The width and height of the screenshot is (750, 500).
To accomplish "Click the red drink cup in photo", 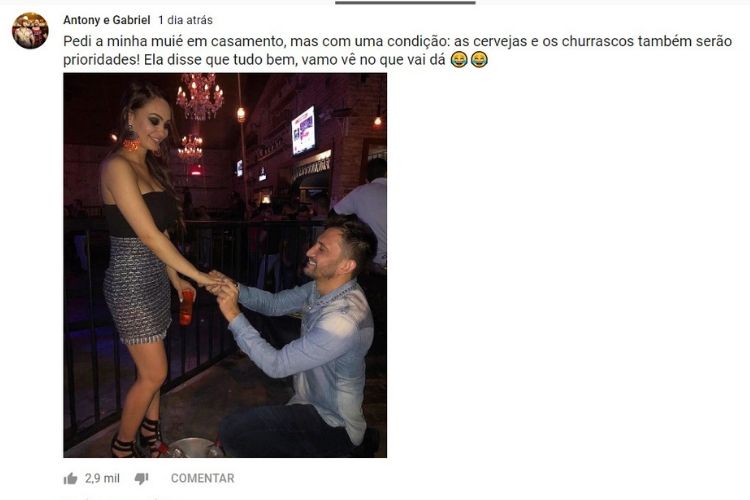I will click(x=187, y=306).
